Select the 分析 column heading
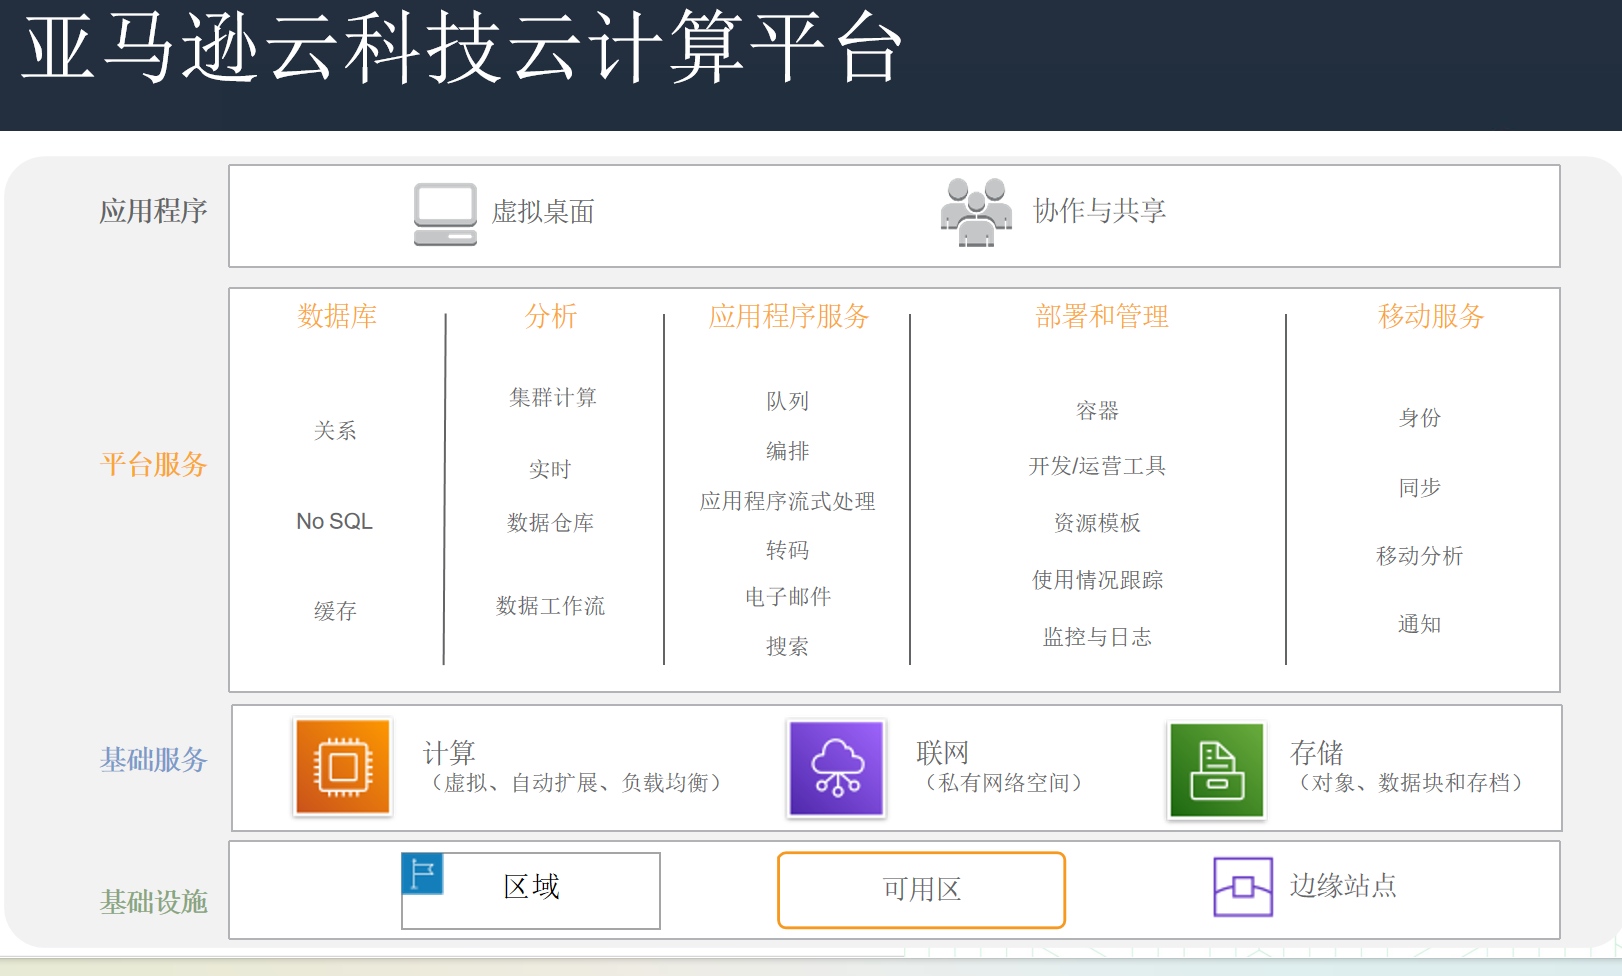 [551, 316]
